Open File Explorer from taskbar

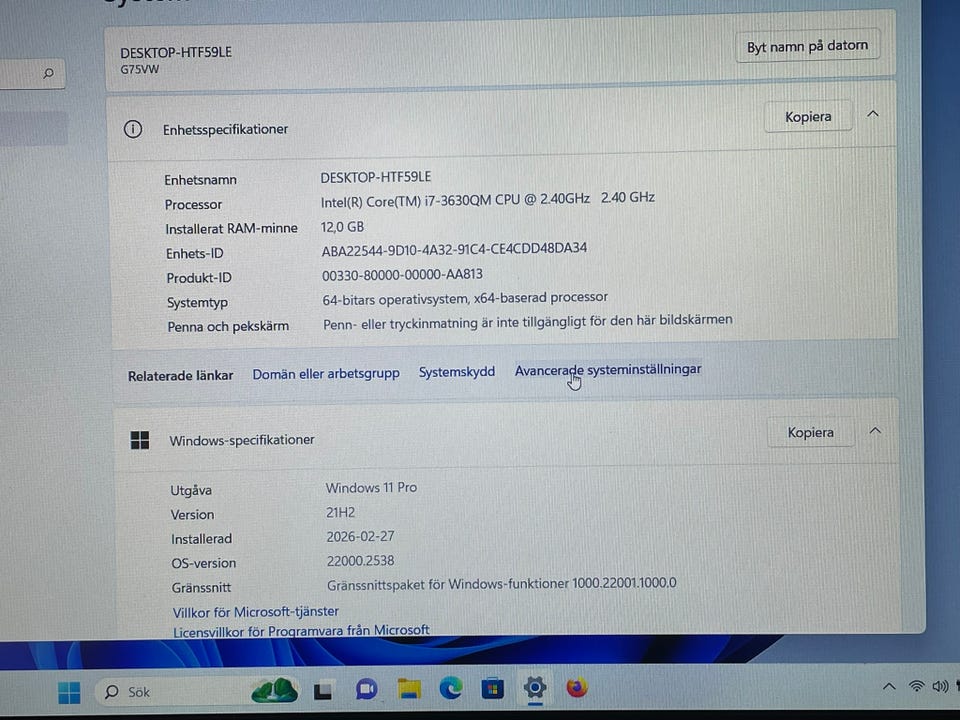pyautogui.click(x=409, y=689)
